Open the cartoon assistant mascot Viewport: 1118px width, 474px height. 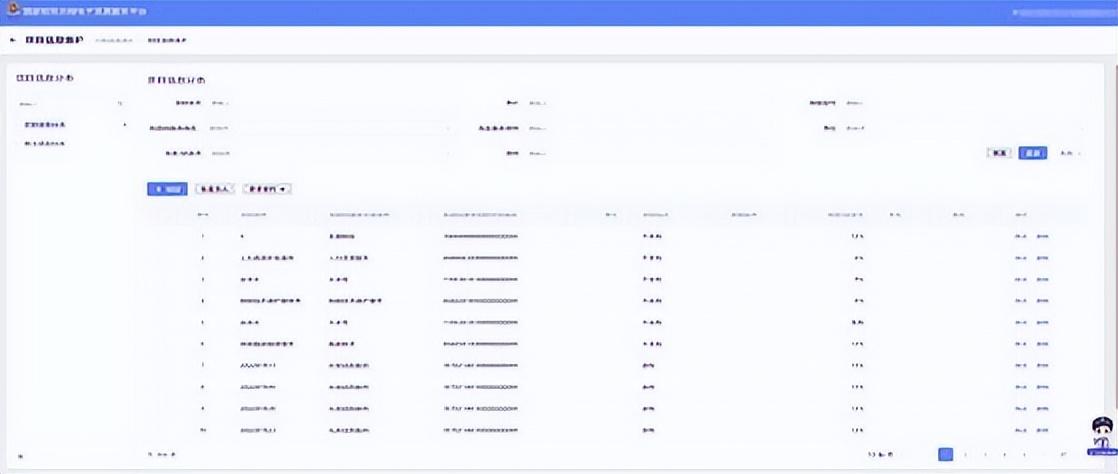pyautogui.click(x=1102, y=436)
